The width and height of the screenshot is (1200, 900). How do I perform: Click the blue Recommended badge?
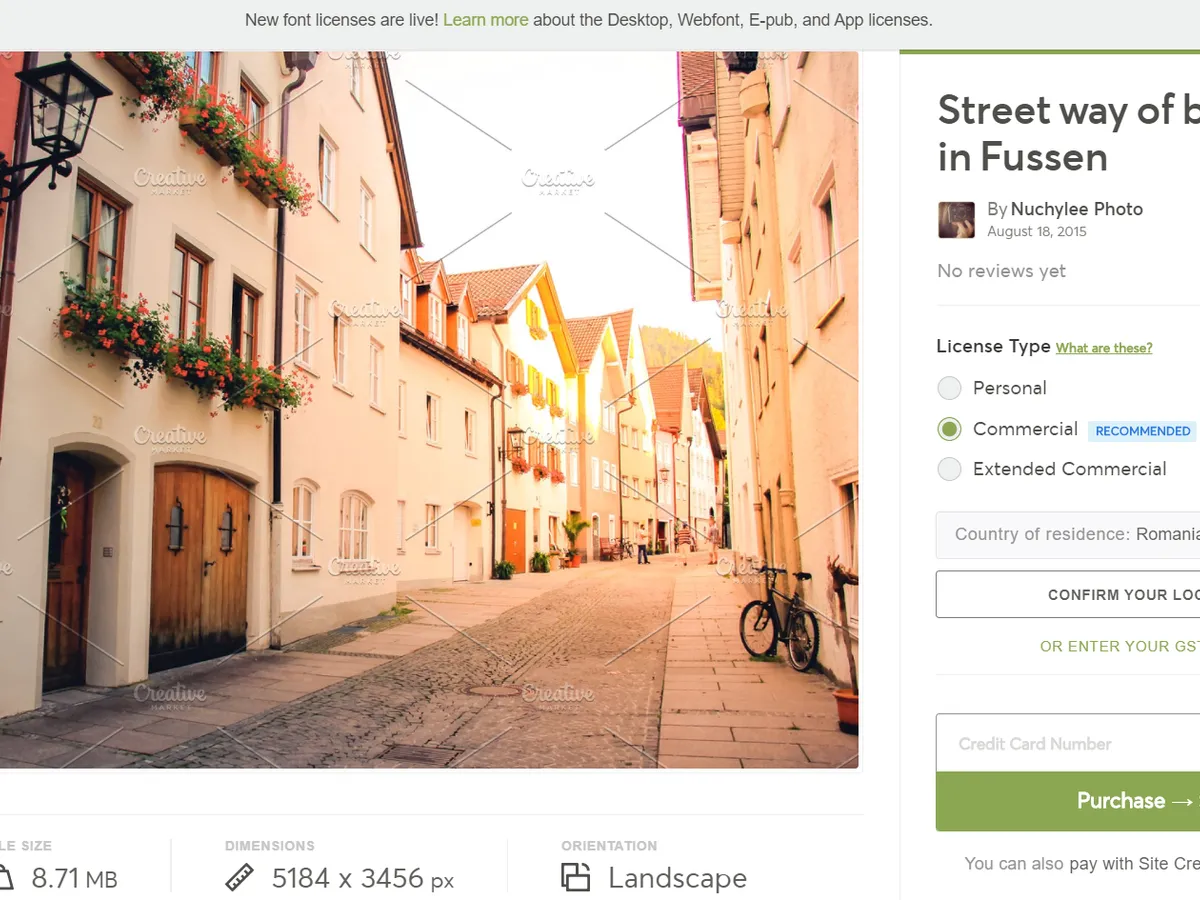click(1142, 431)
